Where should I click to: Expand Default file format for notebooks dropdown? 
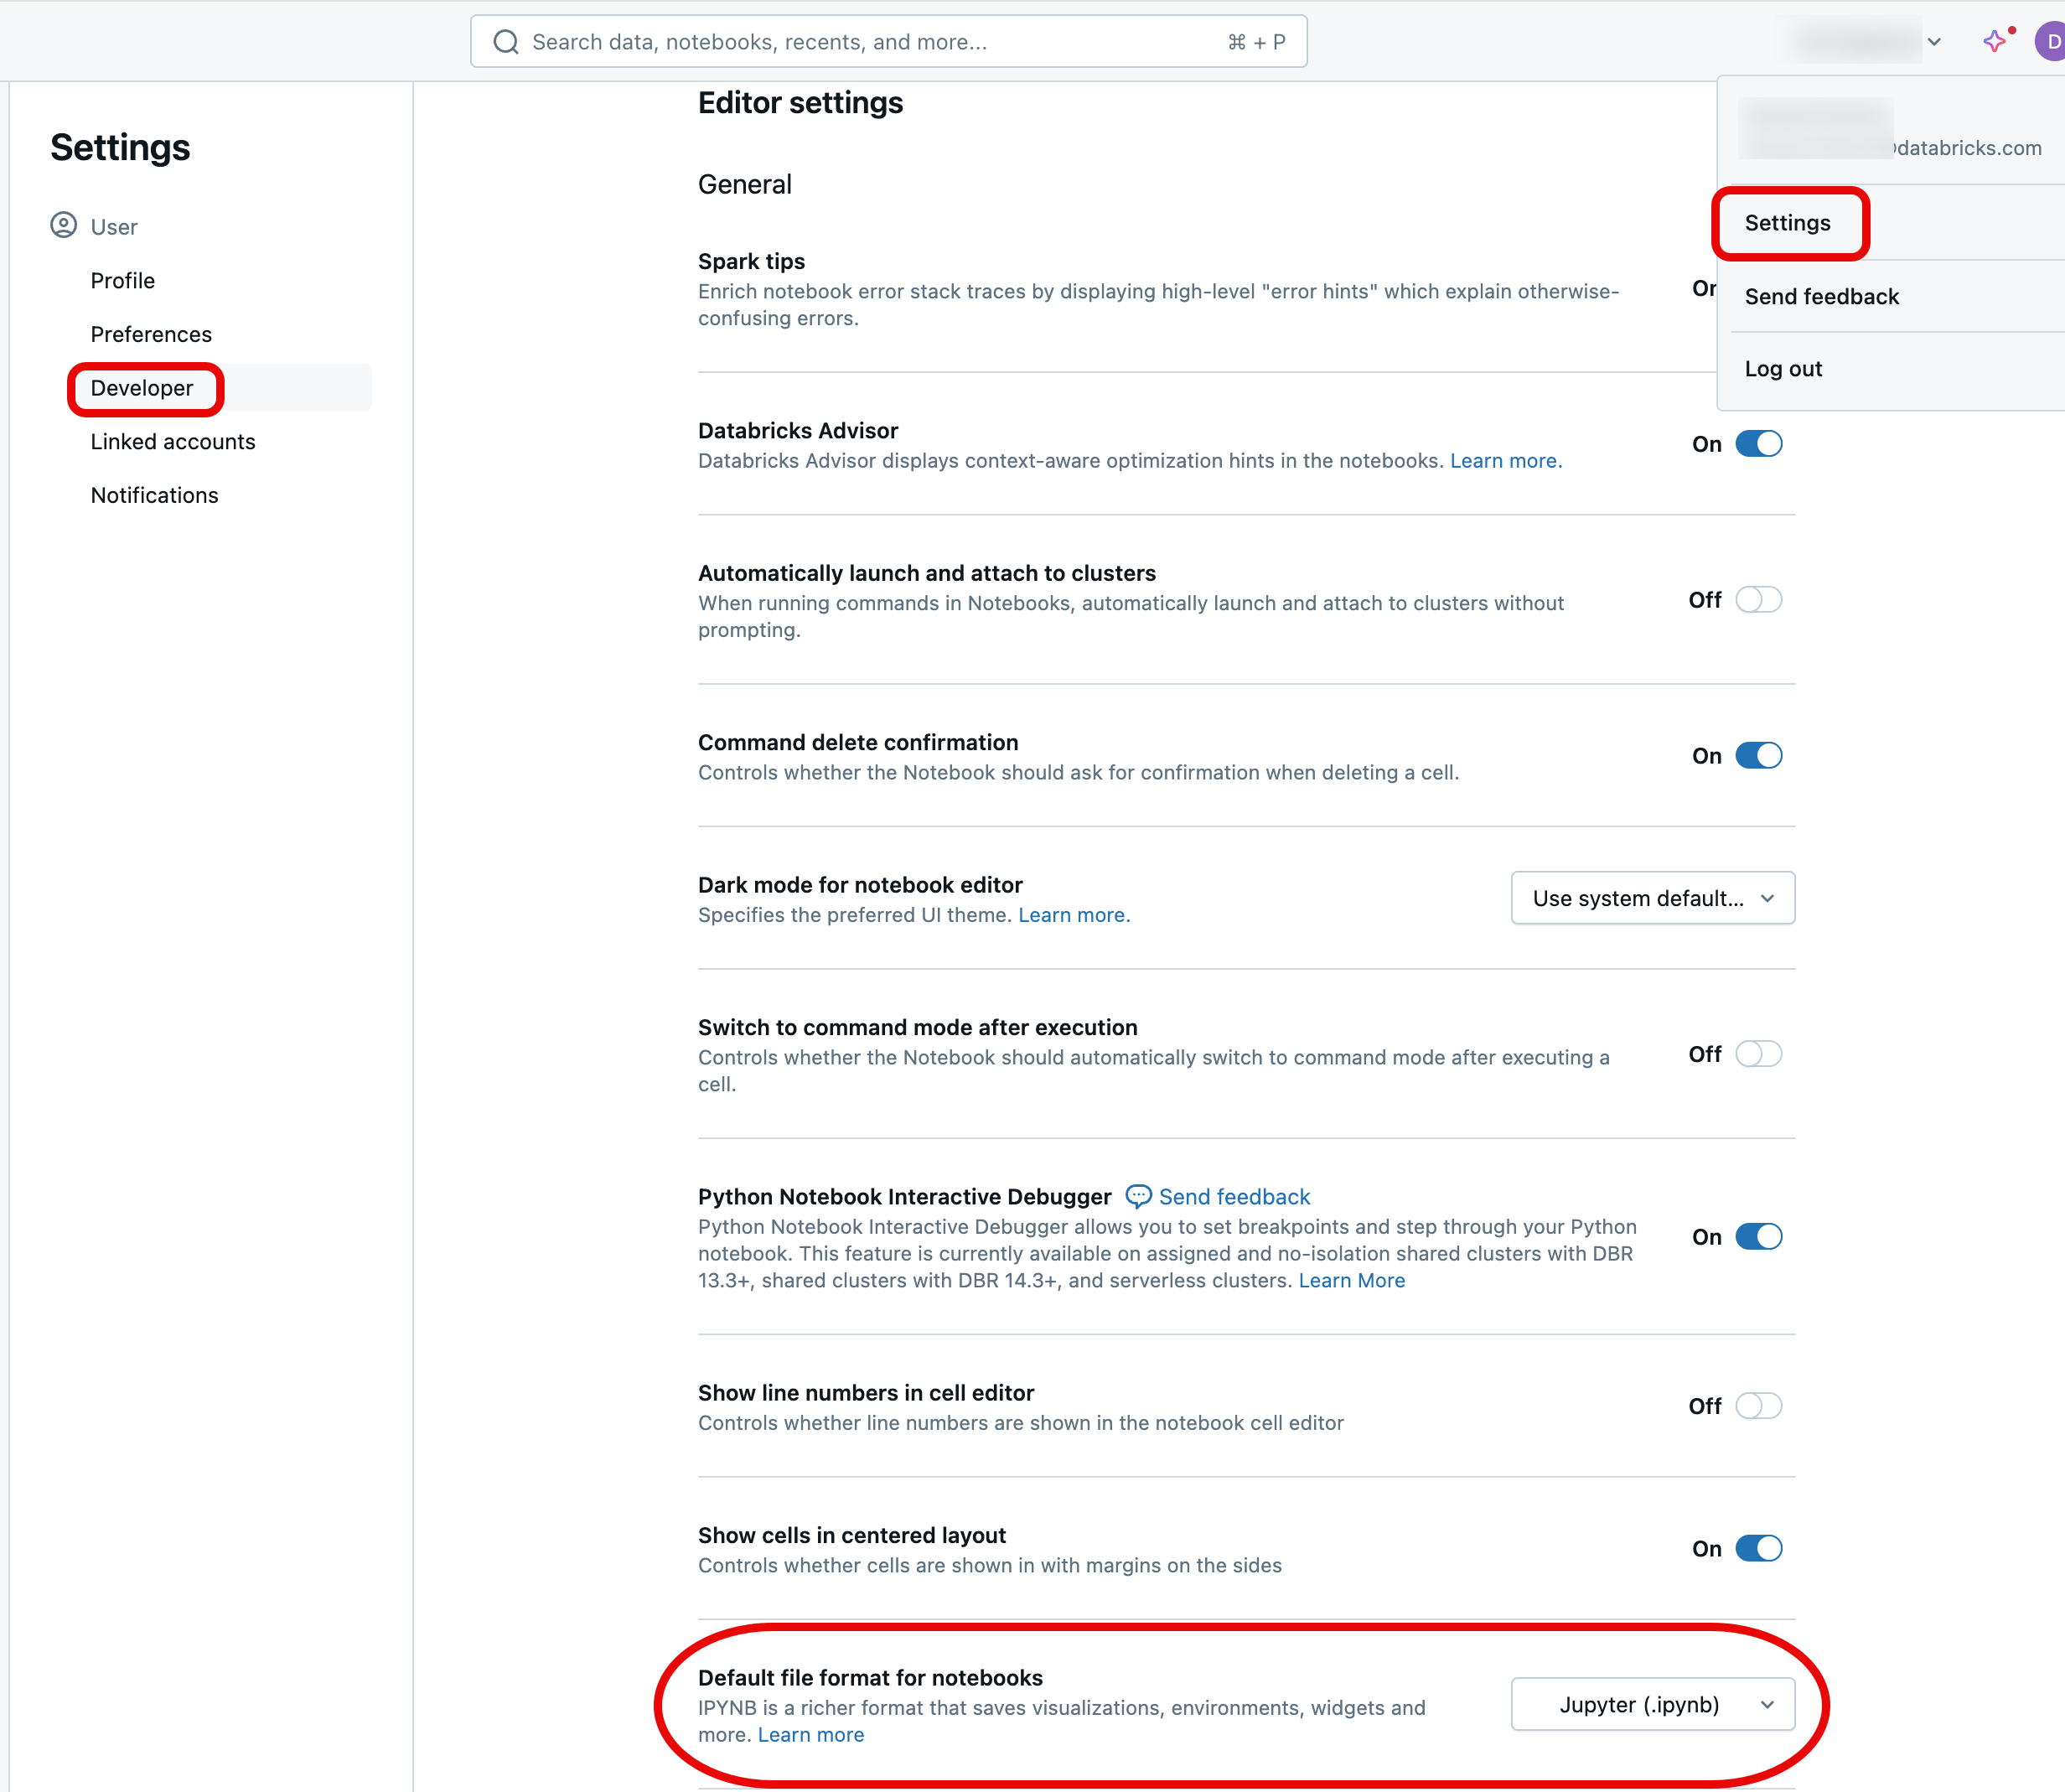pyautogui.click(x=1653, y=1704)
